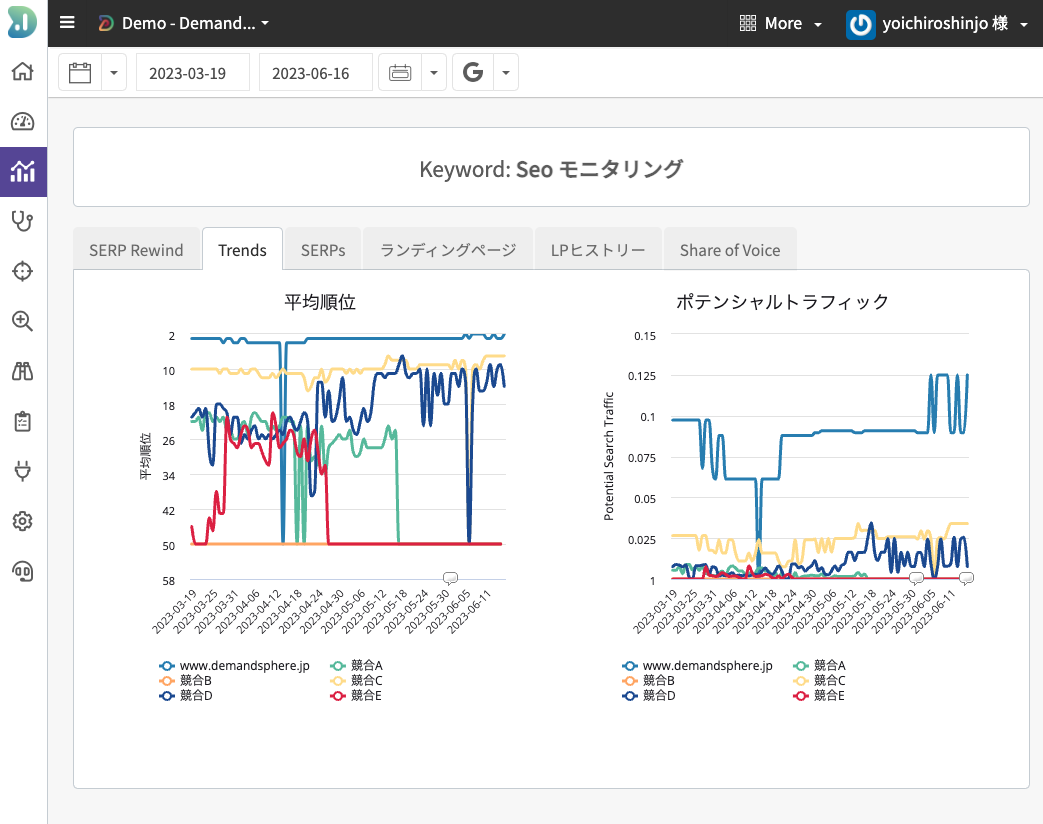Toggle 競合D in ポテンシャルトラフィック legend

tap(649, 696)
